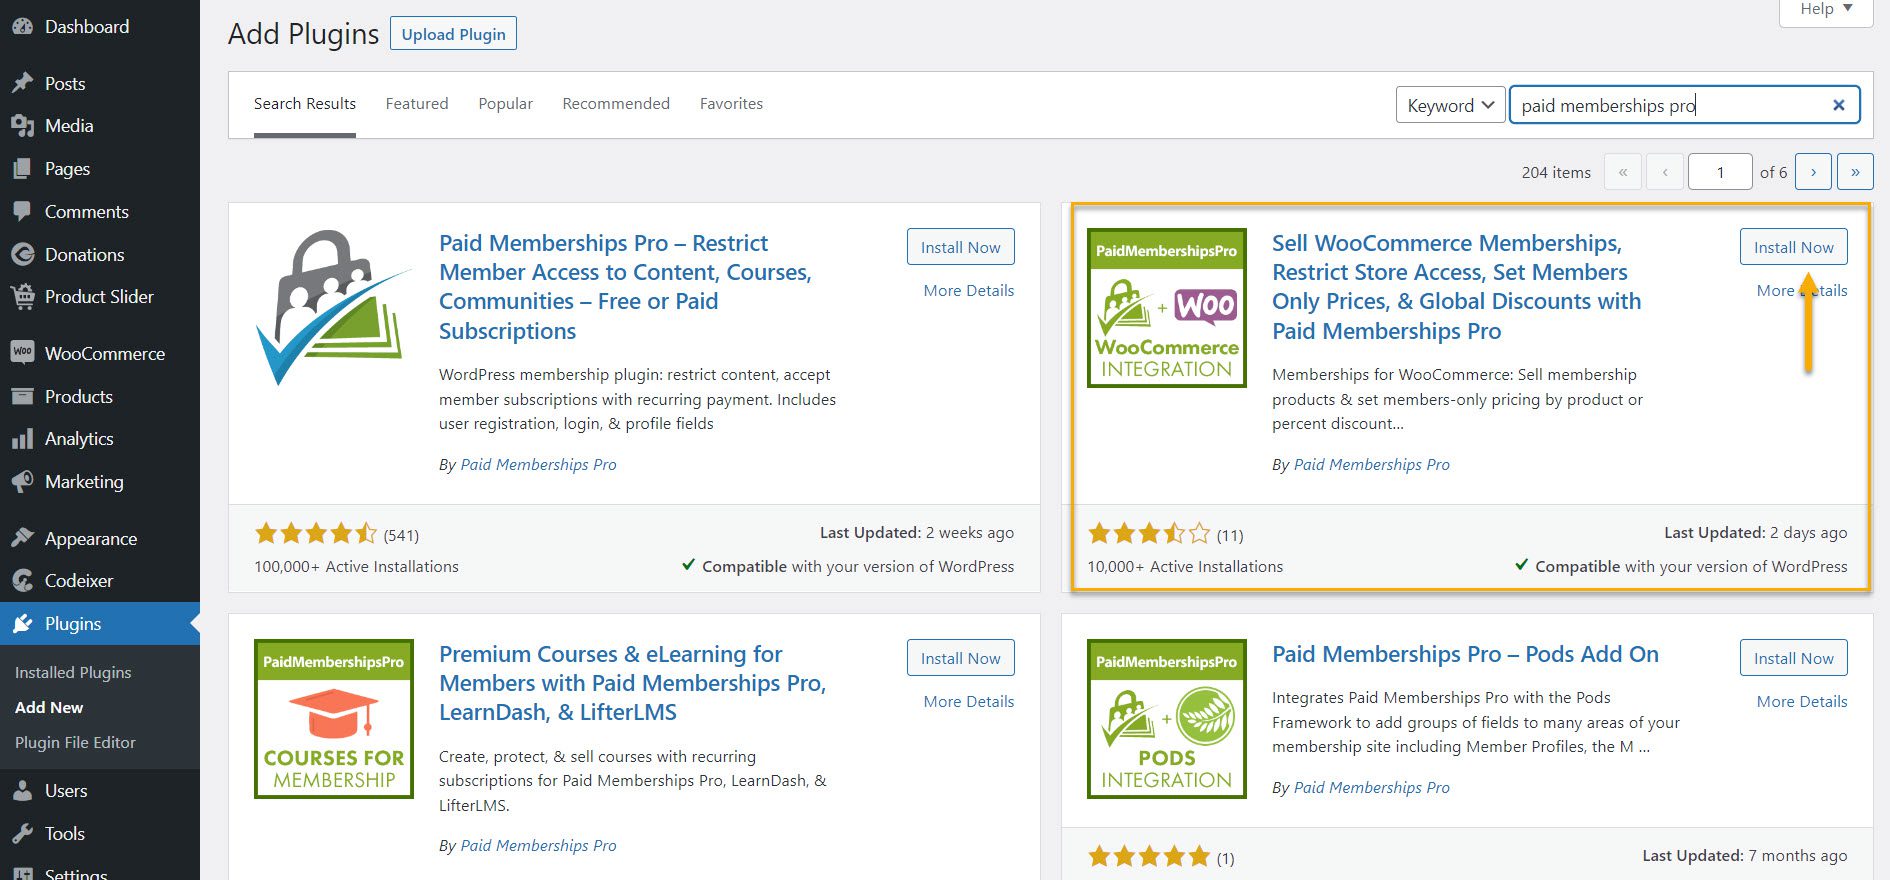Click the Codeixer icon in sidebar

pos(22,580)
